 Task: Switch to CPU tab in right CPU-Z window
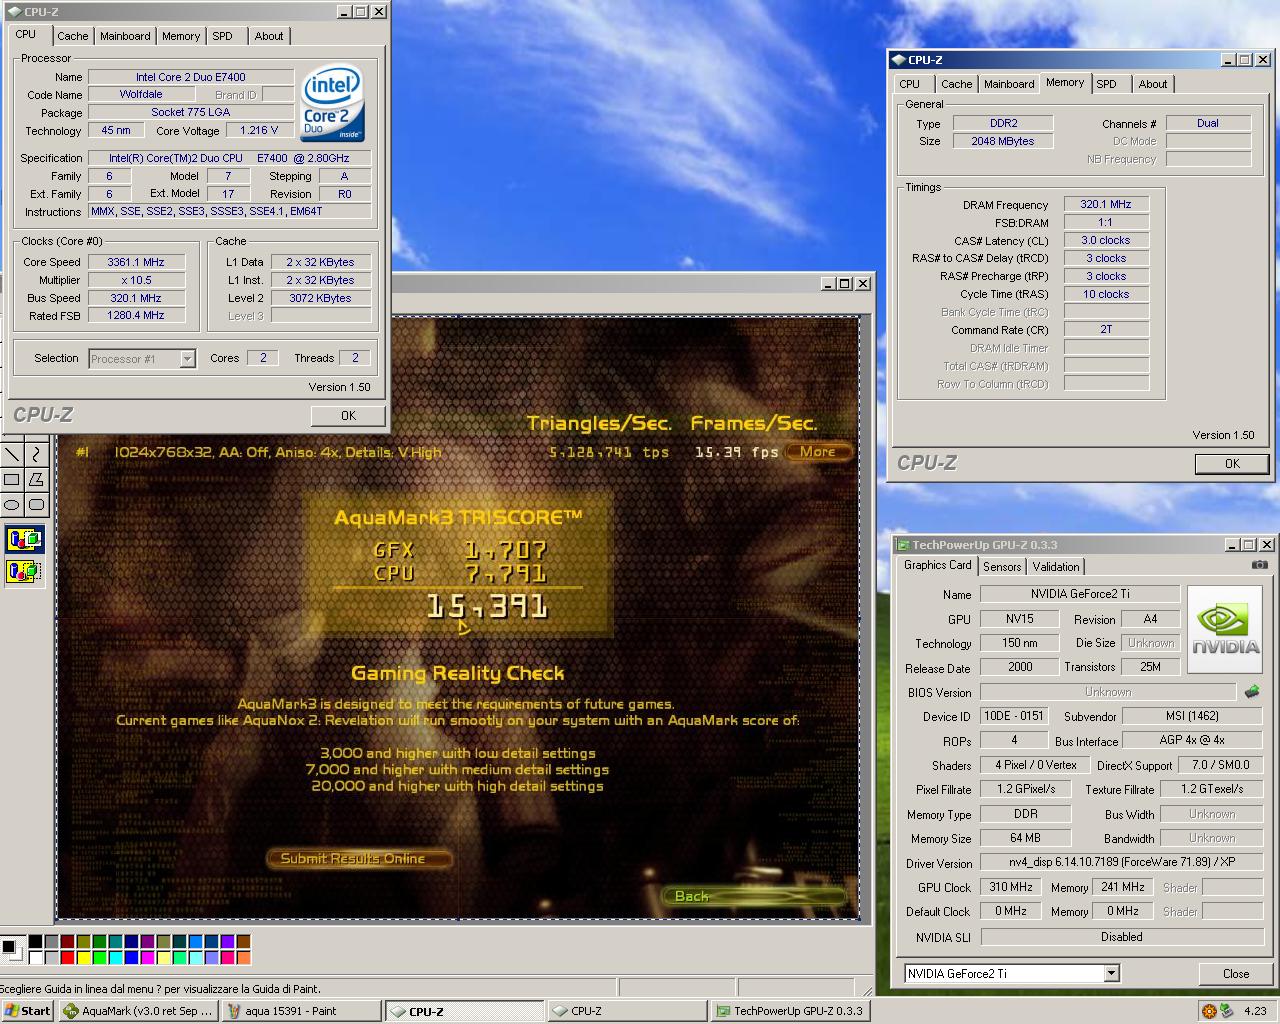[x=909, y=84]
